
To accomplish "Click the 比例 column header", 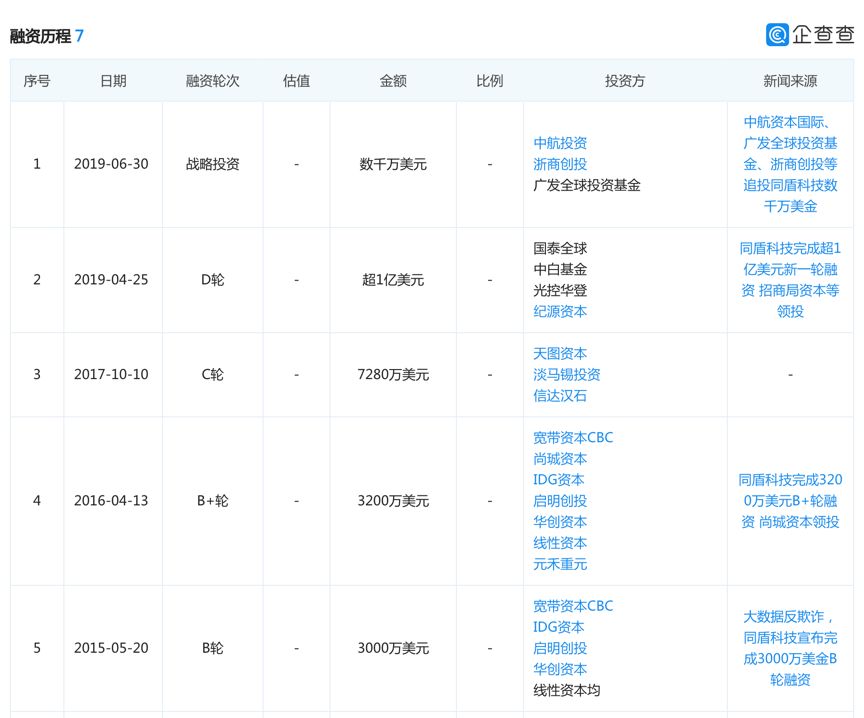I will pyautogui.click(x=489, y=81).
